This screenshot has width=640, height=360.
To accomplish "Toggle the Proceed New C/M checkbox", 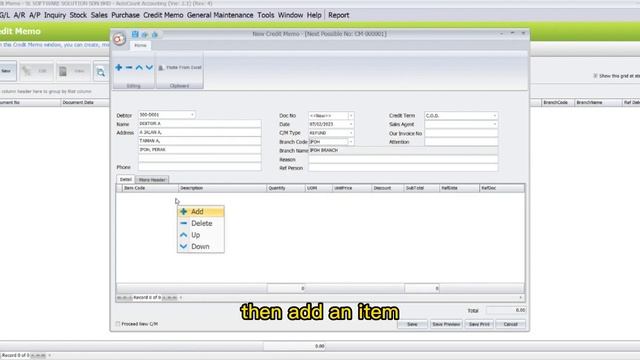I will click(118, 324).
